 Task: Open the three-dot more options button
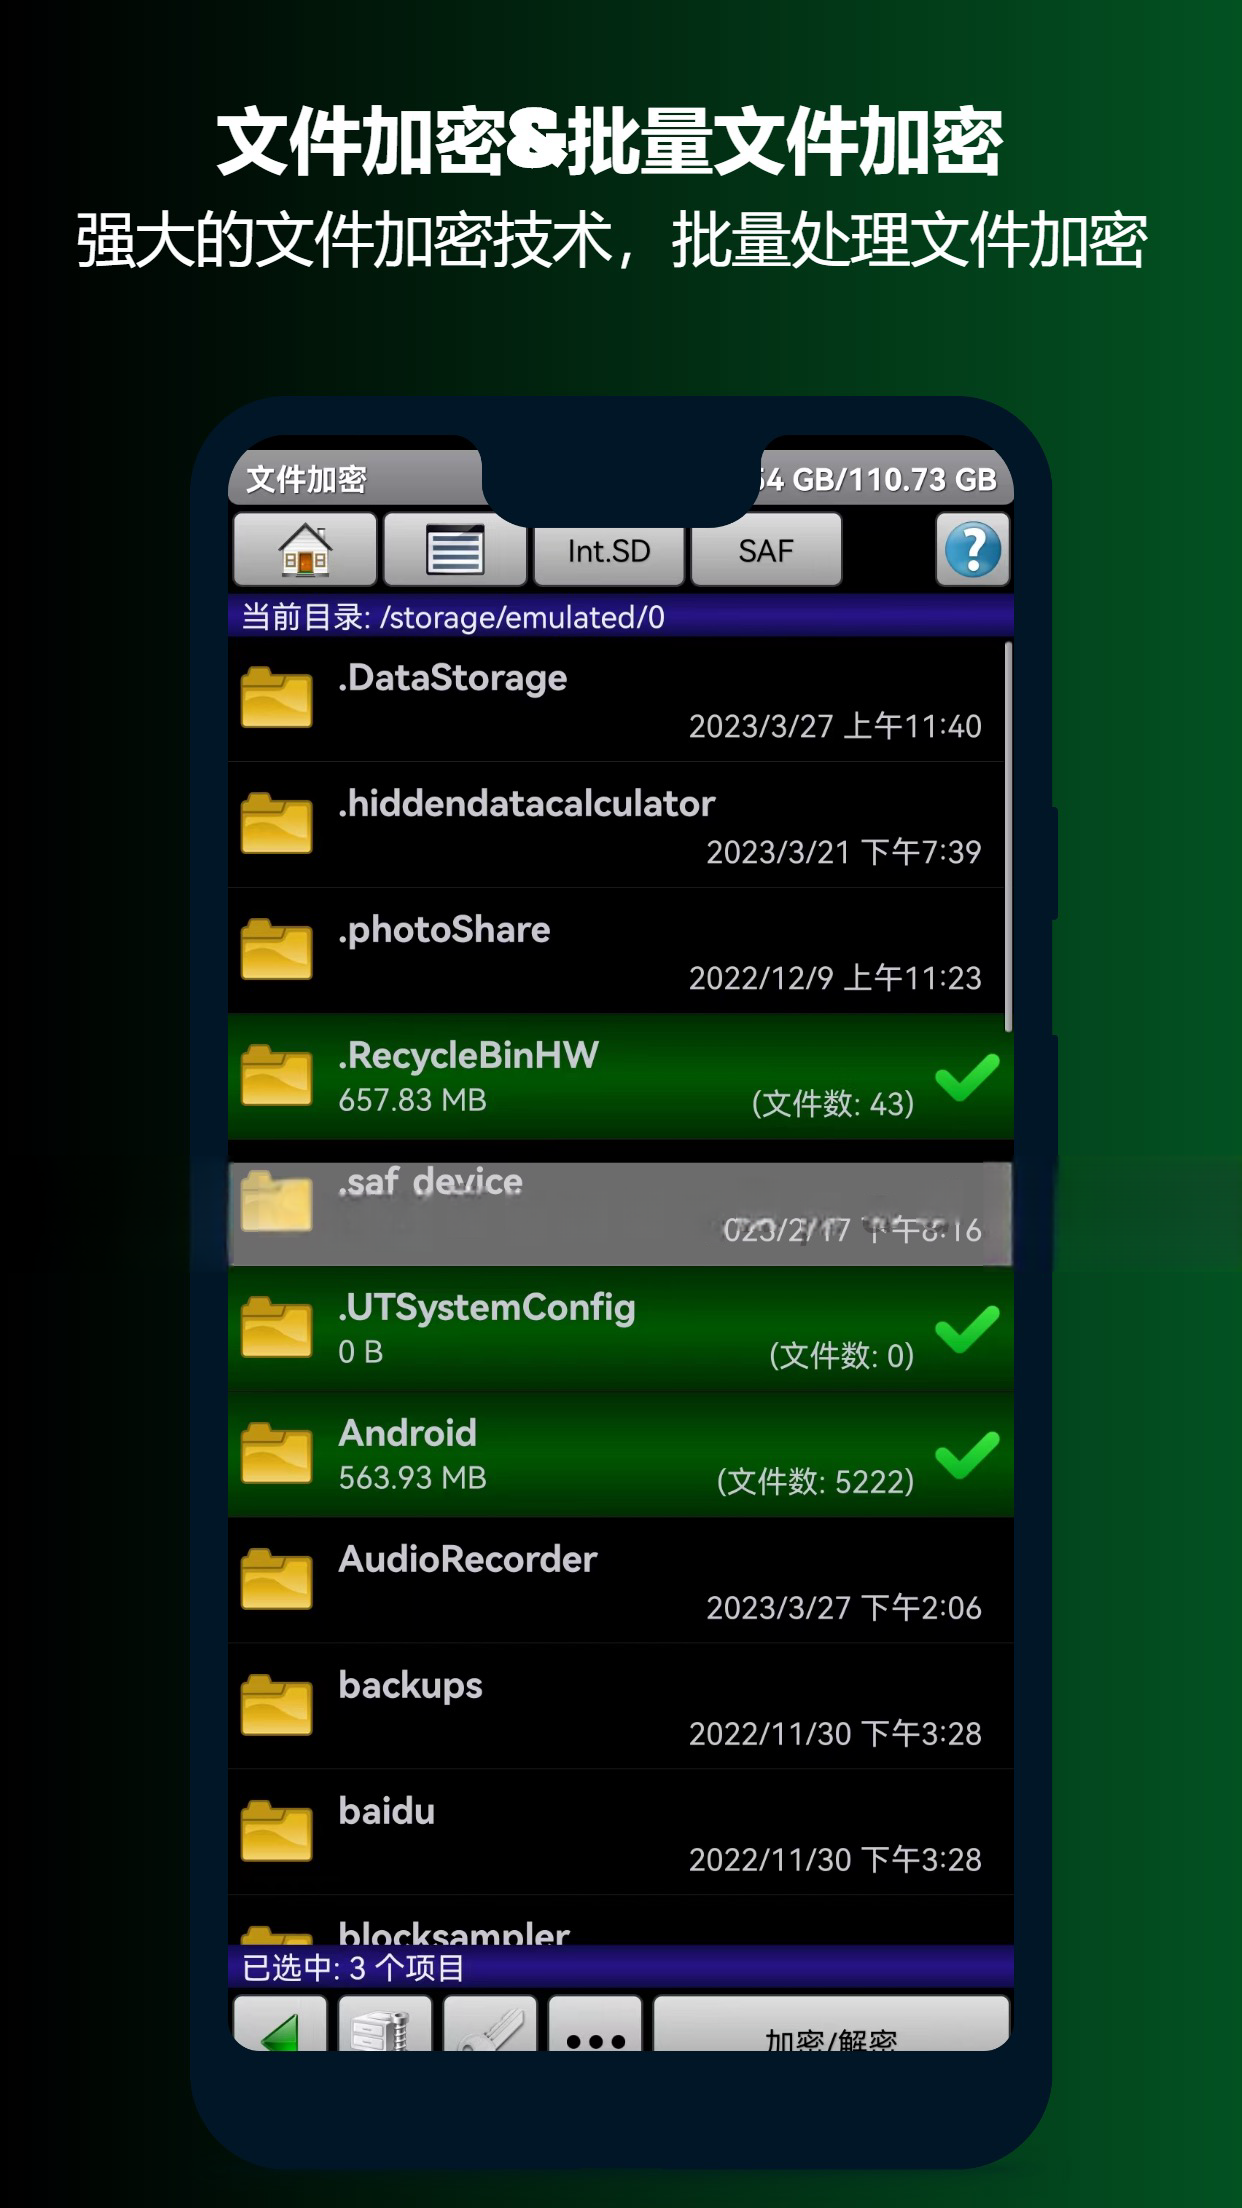pos(595,2024)
